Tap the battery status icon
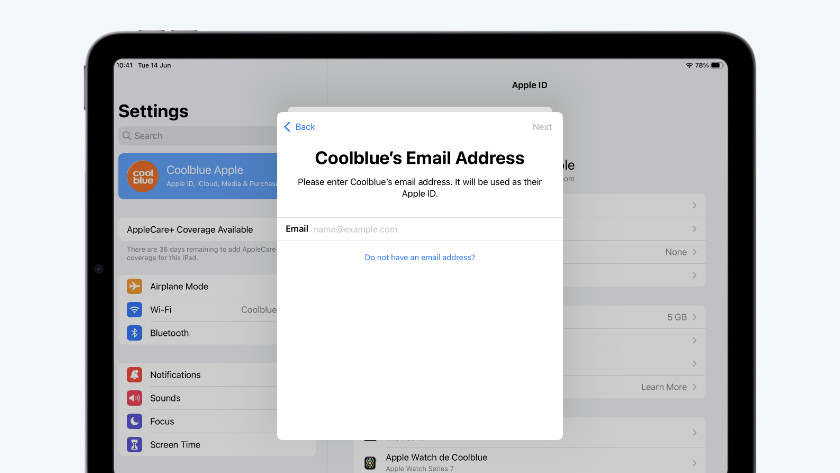This screenshot has width=840, height=473. click(717, 65)
